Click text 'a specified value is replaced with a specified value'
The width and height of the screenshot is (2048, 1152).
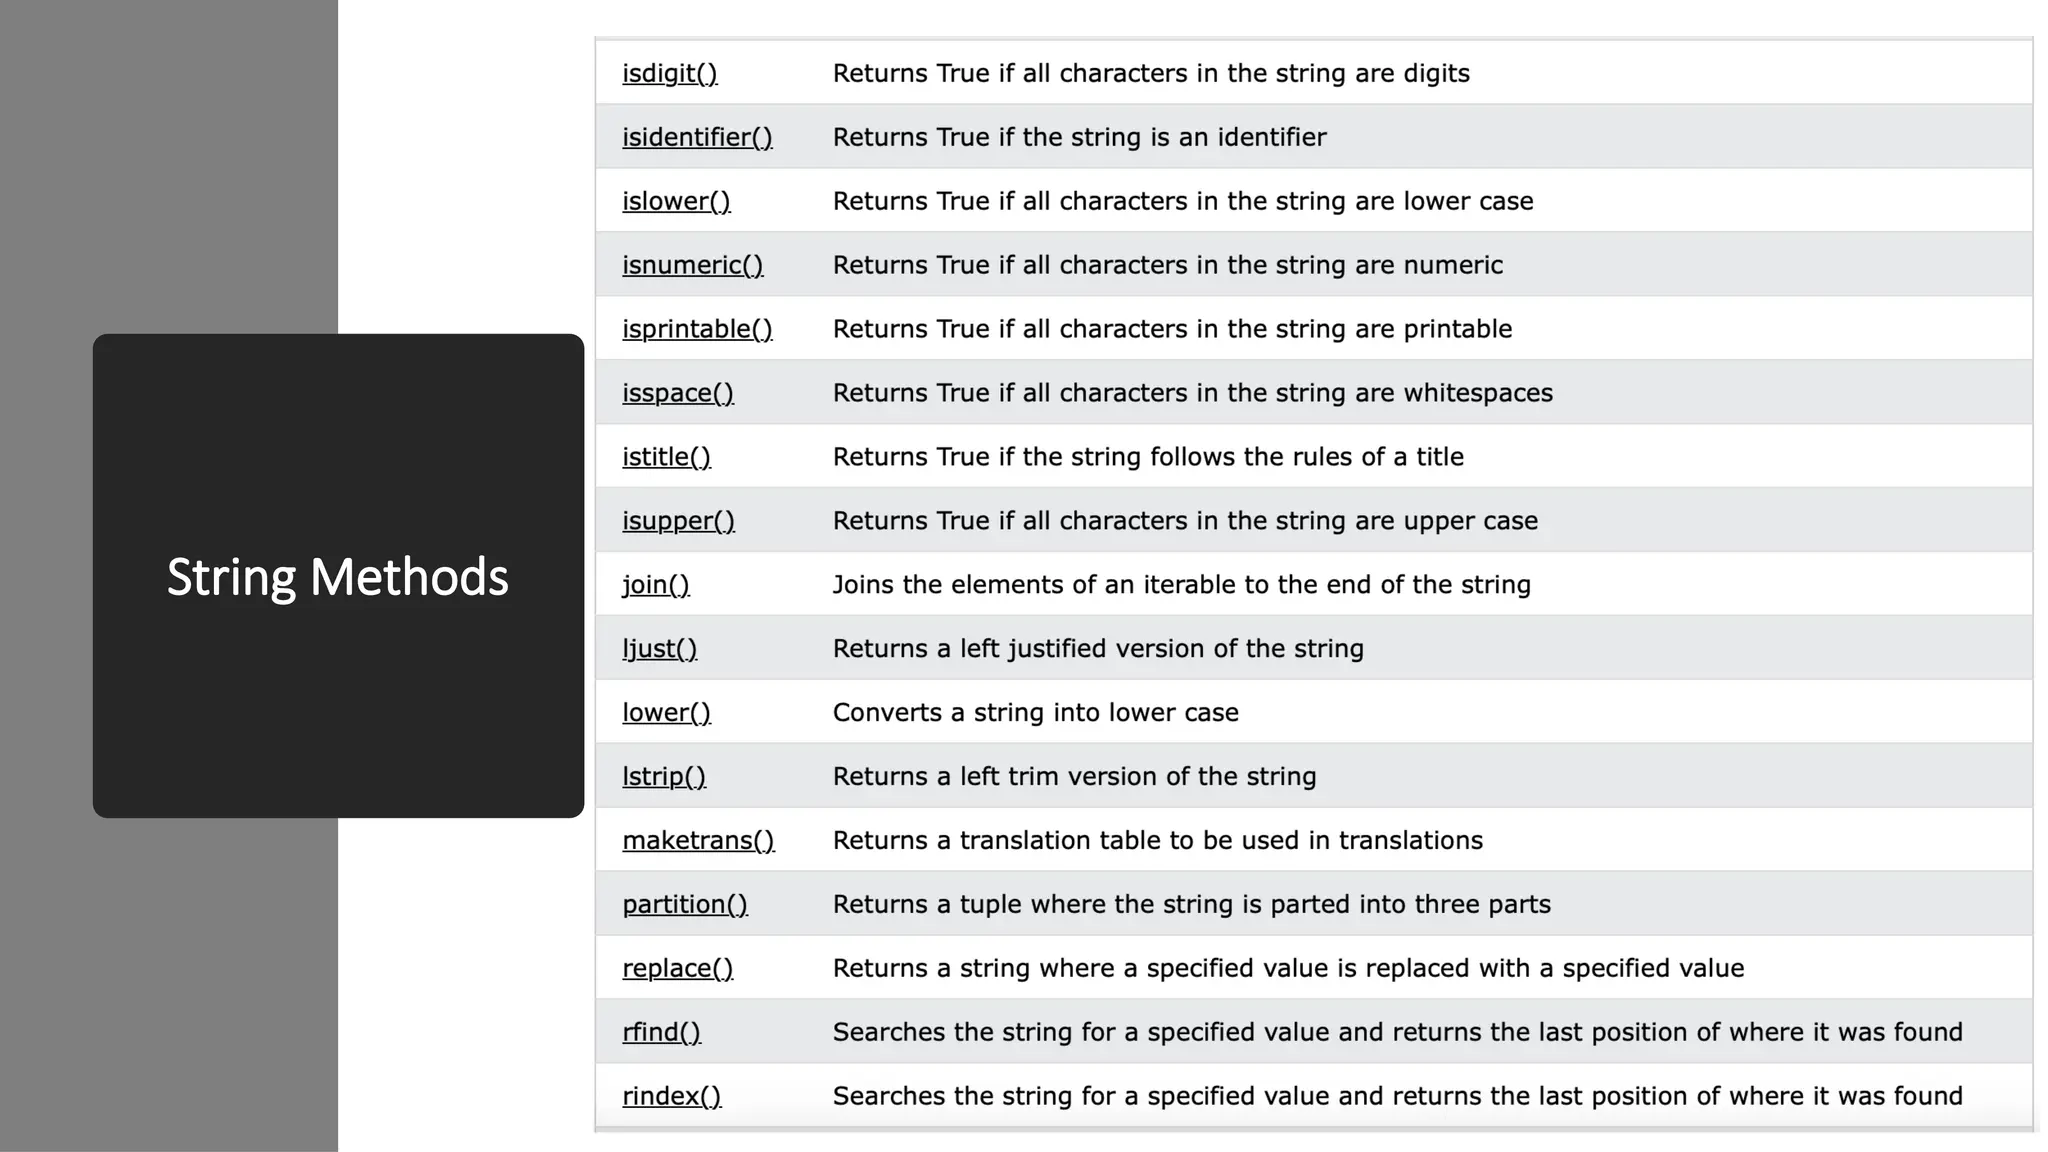(x=1434, y=969)
